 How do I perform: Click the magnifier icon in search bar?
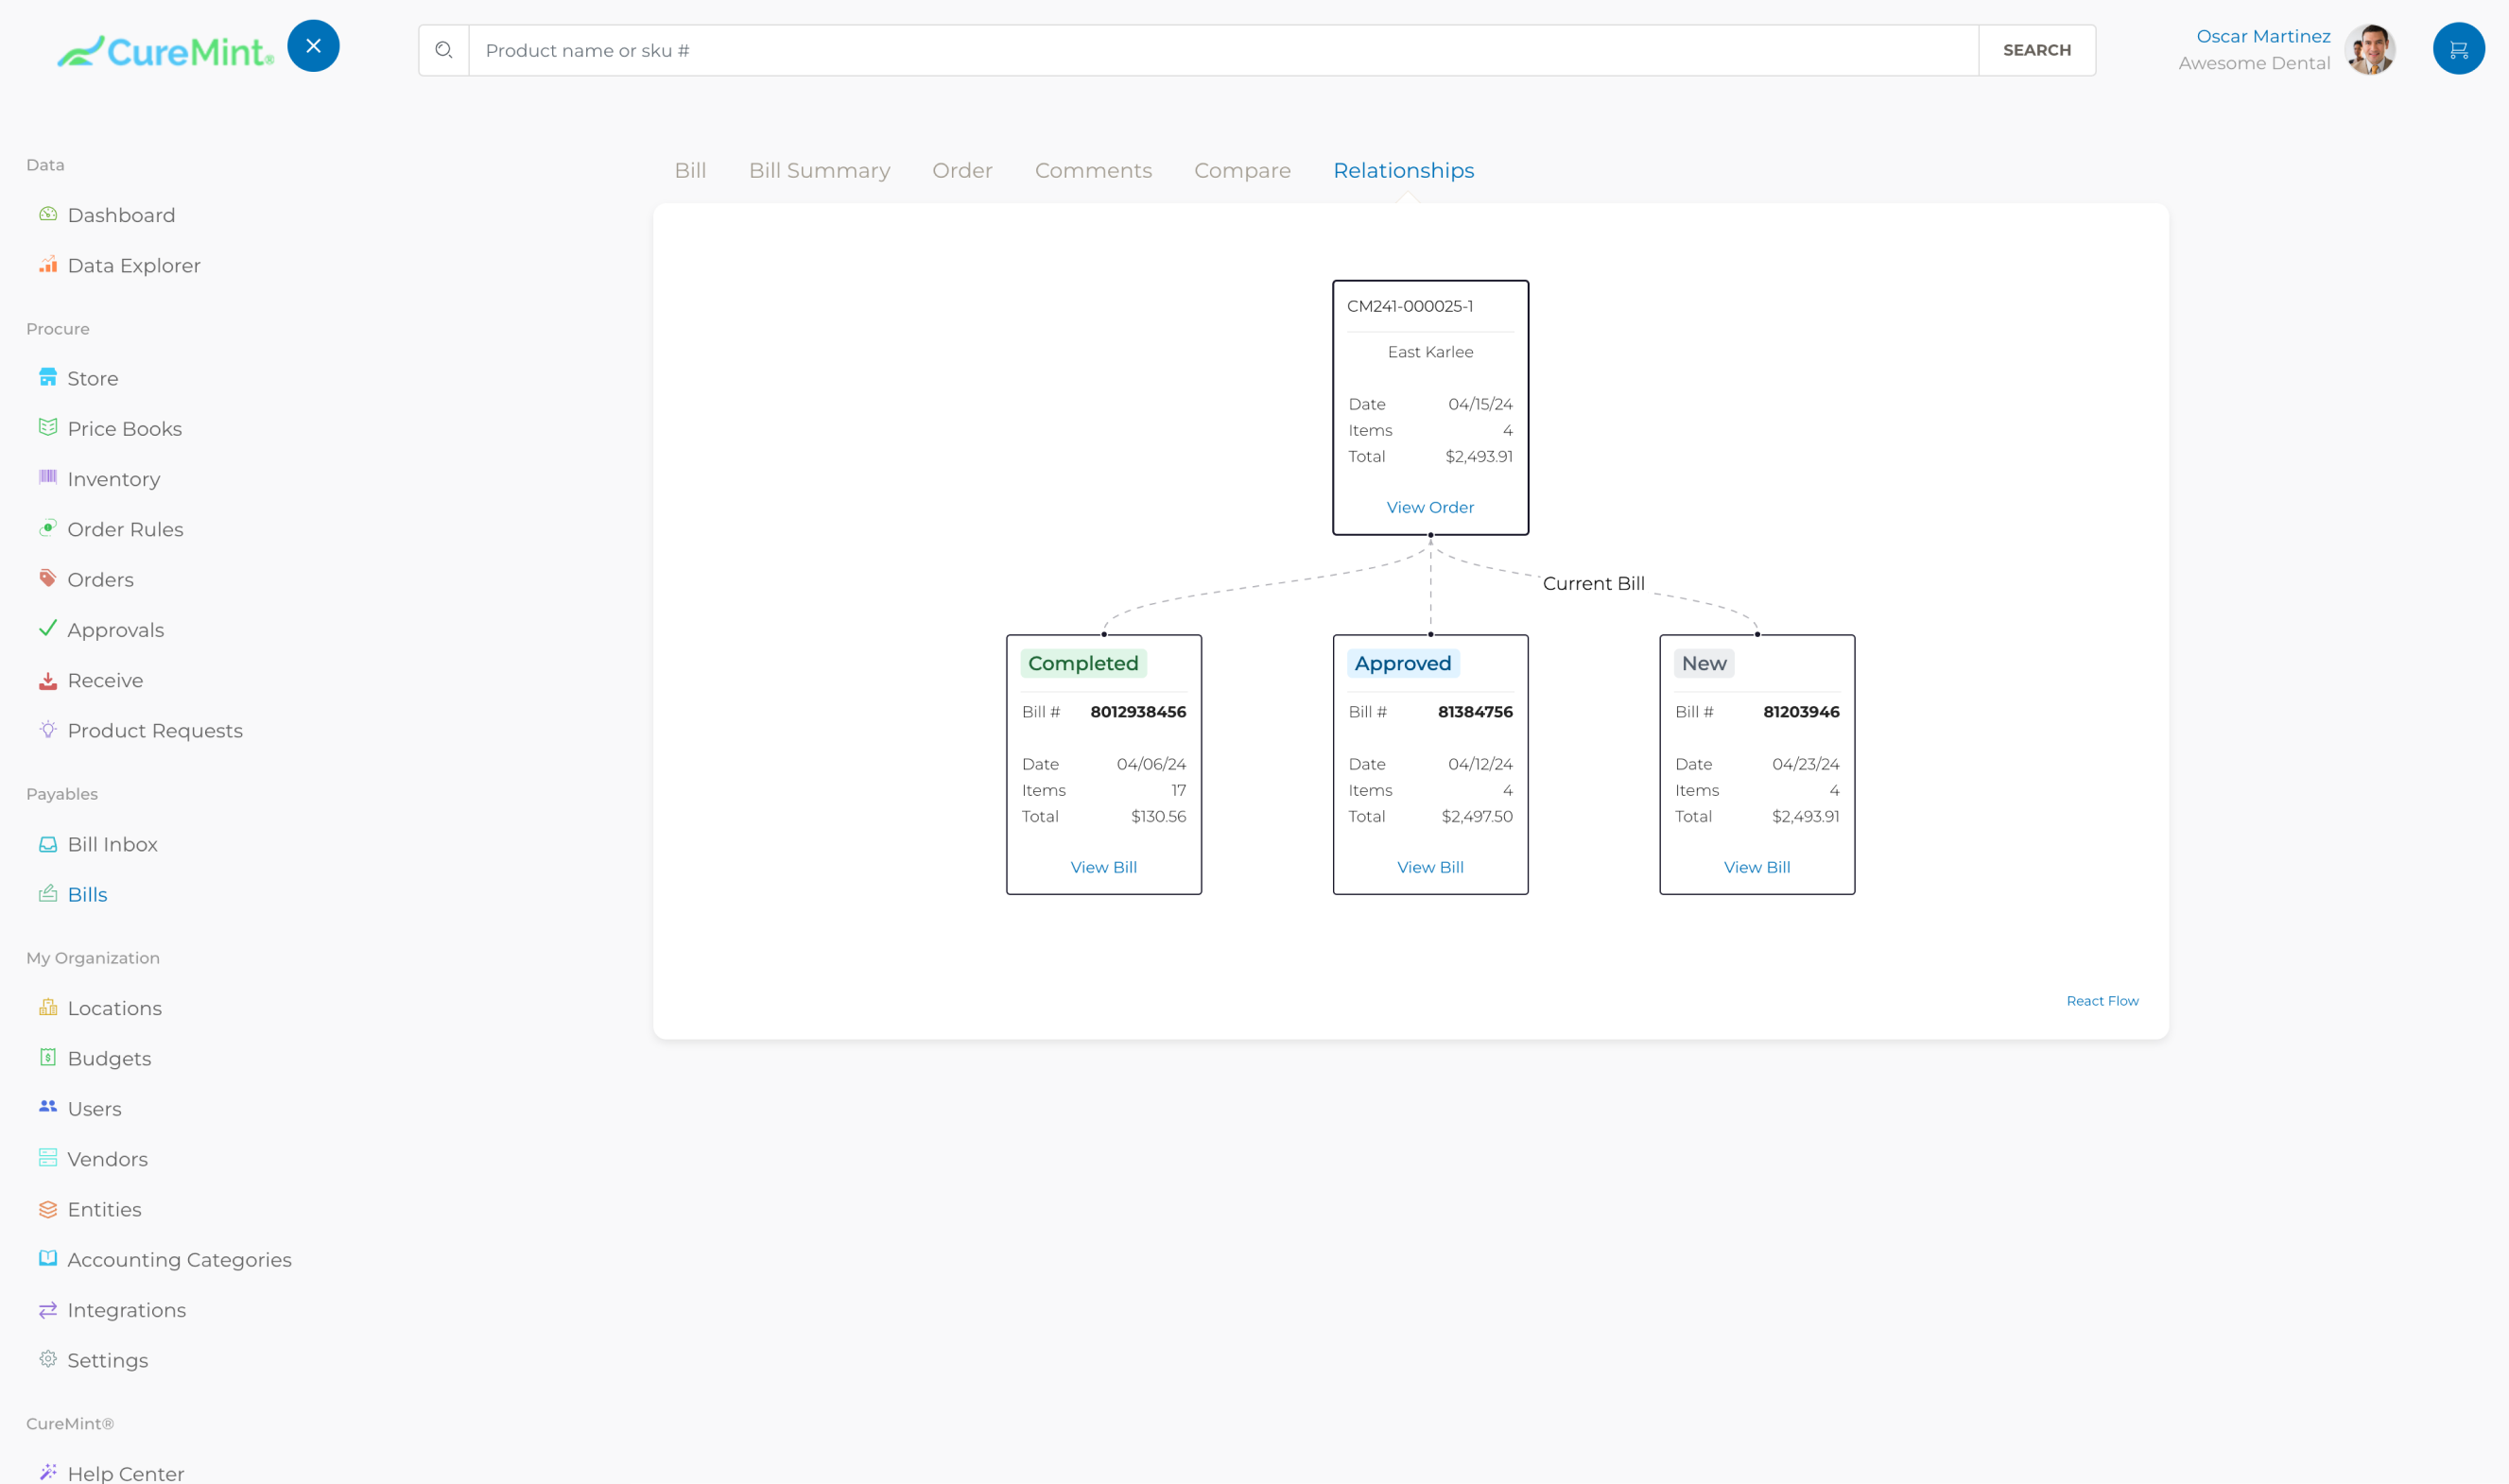(x=444, y=50)
